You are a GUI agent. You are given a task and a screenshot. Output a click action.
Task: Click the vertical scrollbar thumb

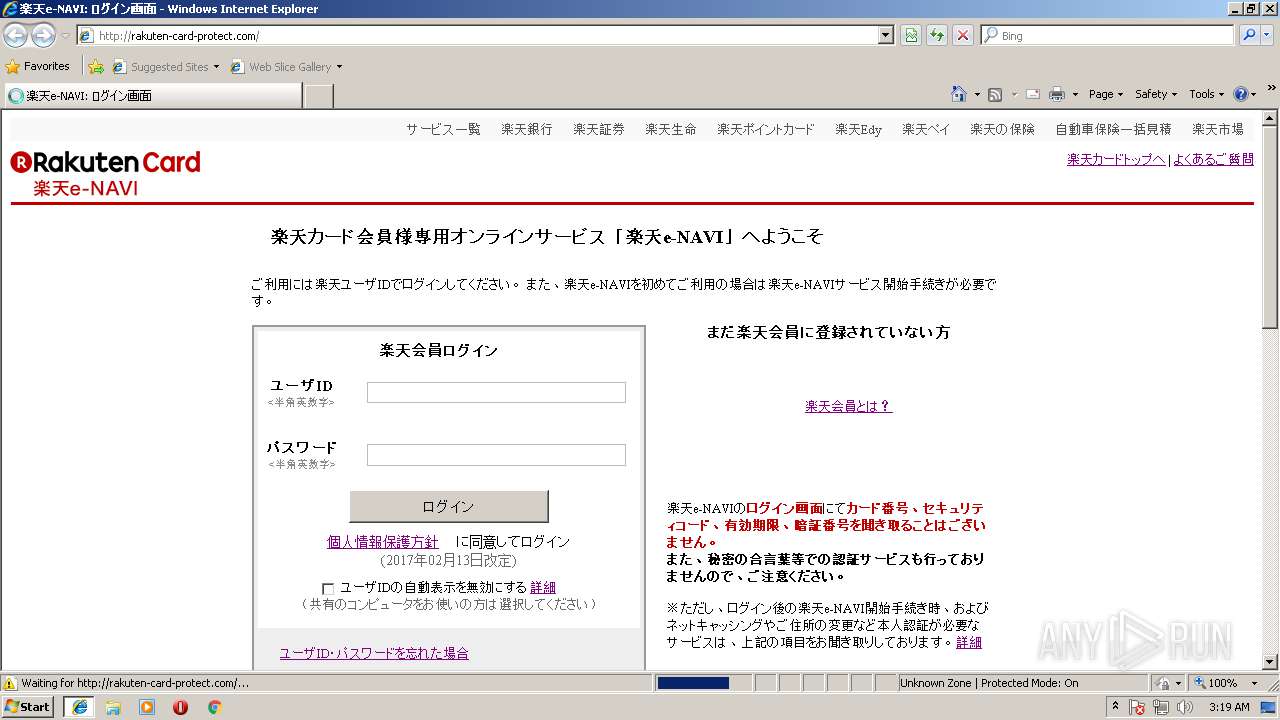click(x=1270, y=227)
